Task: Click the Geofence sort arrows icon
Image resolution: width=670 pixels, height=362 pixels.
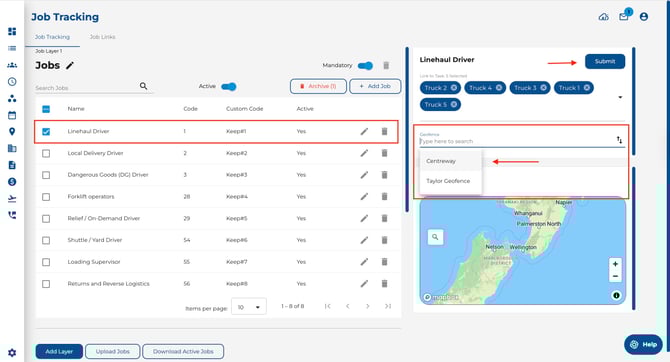Action: (619, 140)
